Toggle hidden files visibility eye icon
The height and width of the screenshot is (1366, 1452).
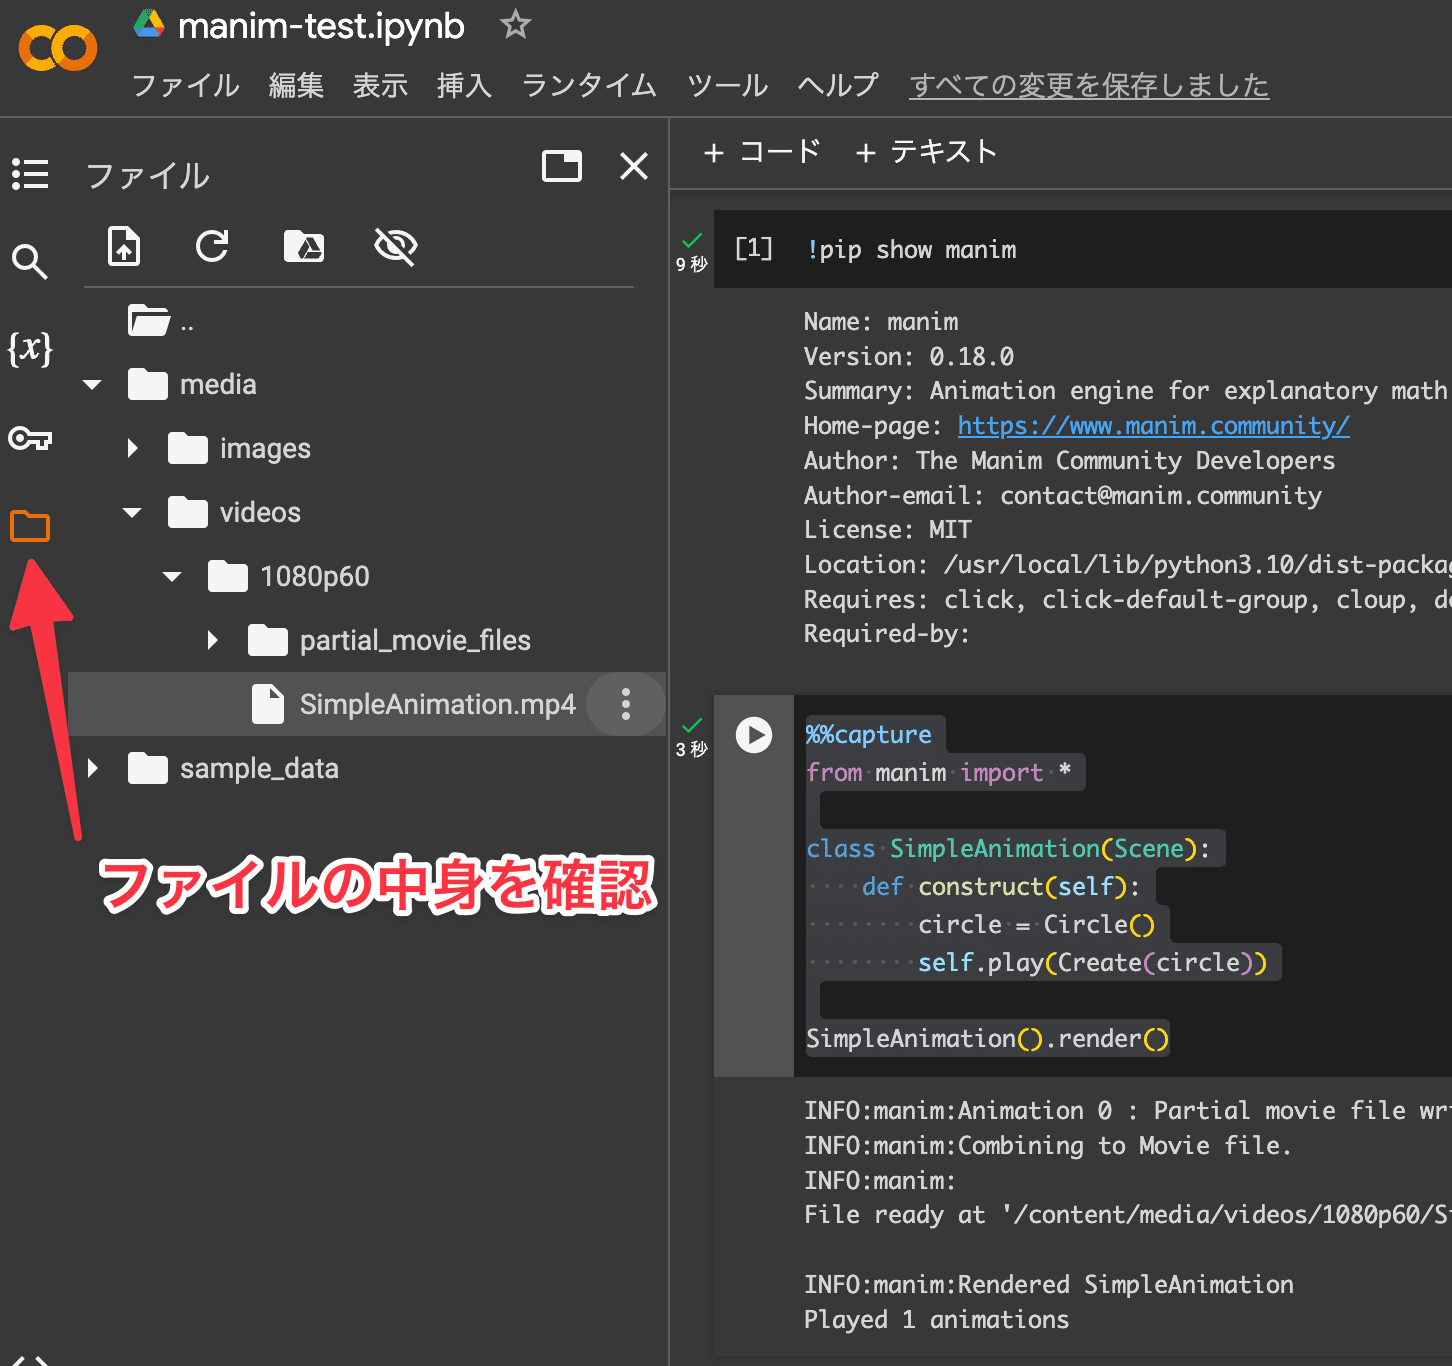click(x=395, y=246)
